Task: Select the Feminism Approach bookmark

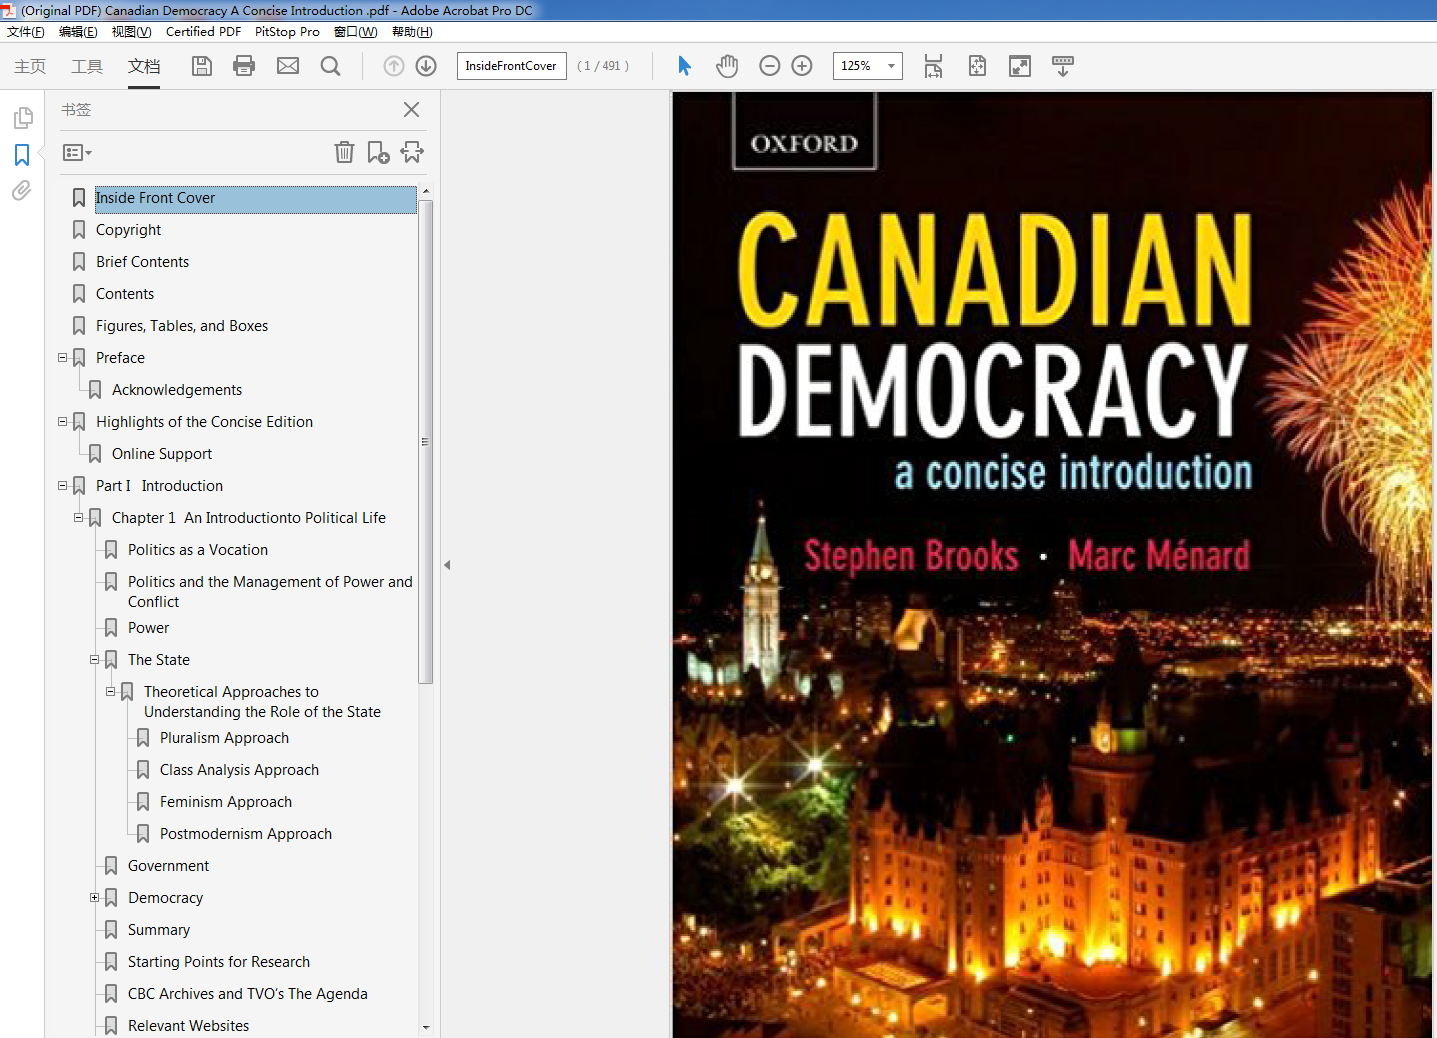Action: coord(226,802)
